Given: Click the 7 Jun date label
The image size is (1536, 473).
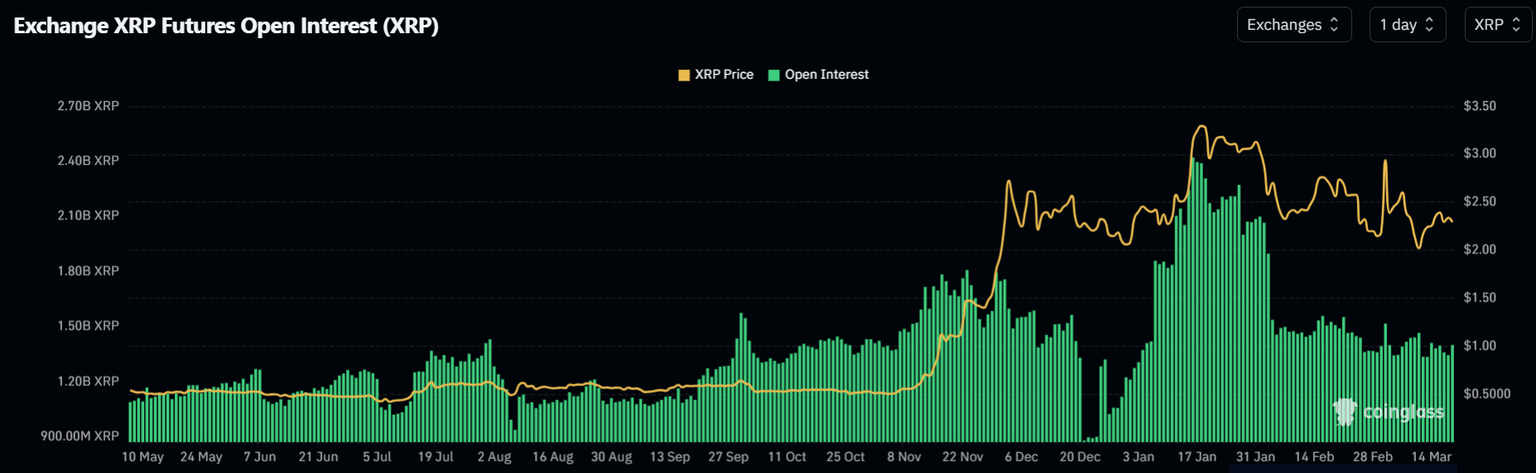Looking at the screenshot, I should 259,456.
